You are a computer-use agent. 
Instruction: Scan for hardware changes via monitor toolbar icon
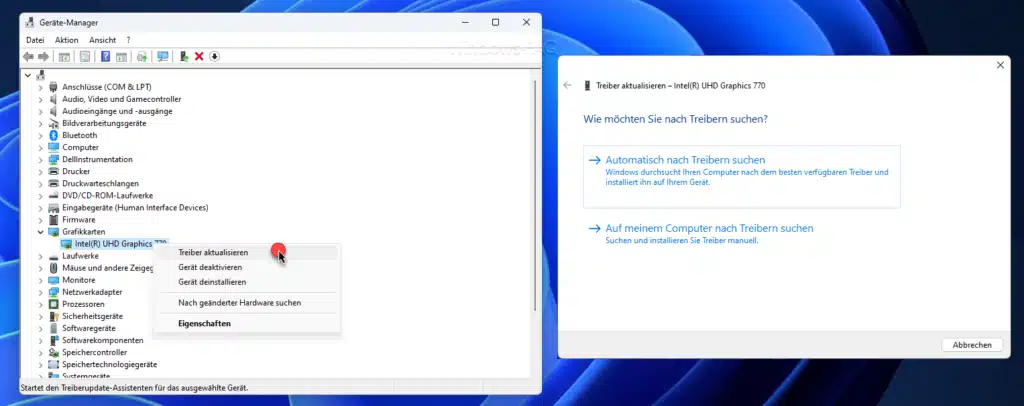coord(163,57)
